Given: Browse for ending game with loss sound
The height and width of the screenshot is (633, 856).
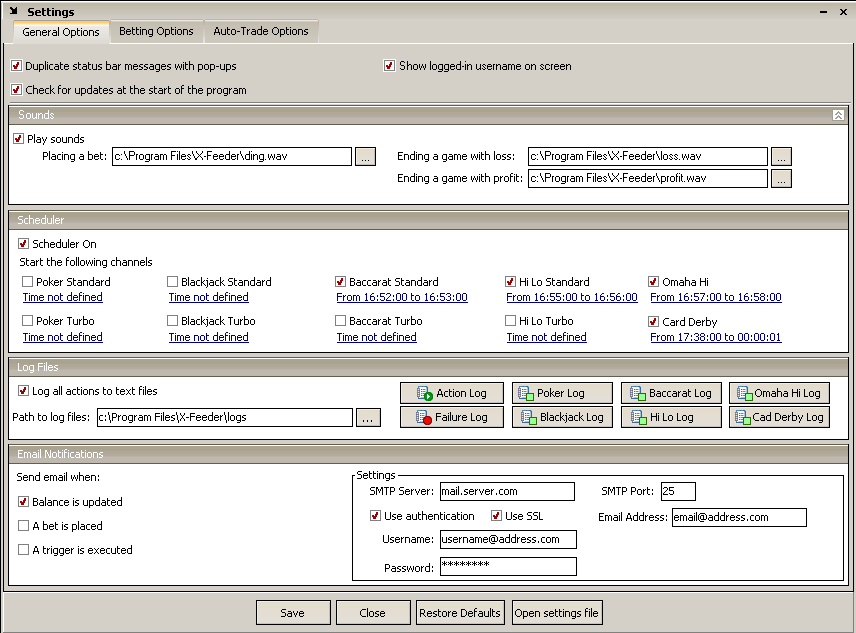Looking at the screenshot, I should [x=781, y=157].
